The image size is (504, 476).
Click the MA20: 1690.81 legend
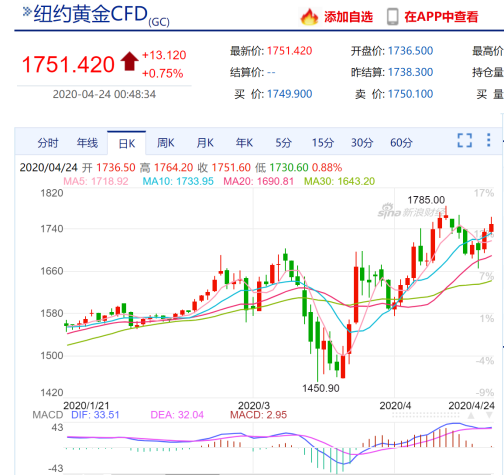pyautogui.click(x=258, y=181)
